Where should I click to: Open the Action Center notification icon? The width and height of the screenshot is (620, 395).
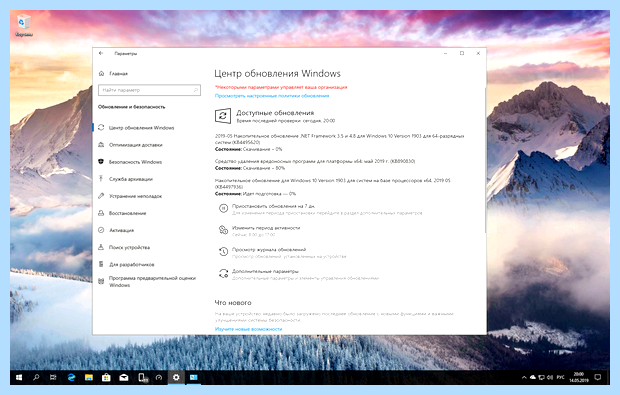coord(598,377)
